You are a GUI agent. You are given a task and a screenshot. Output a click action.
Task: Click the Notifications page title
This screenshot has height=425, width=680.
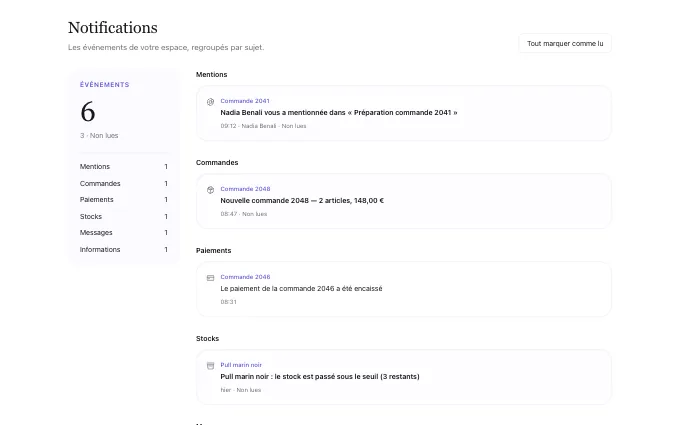[x=113, y=28]
